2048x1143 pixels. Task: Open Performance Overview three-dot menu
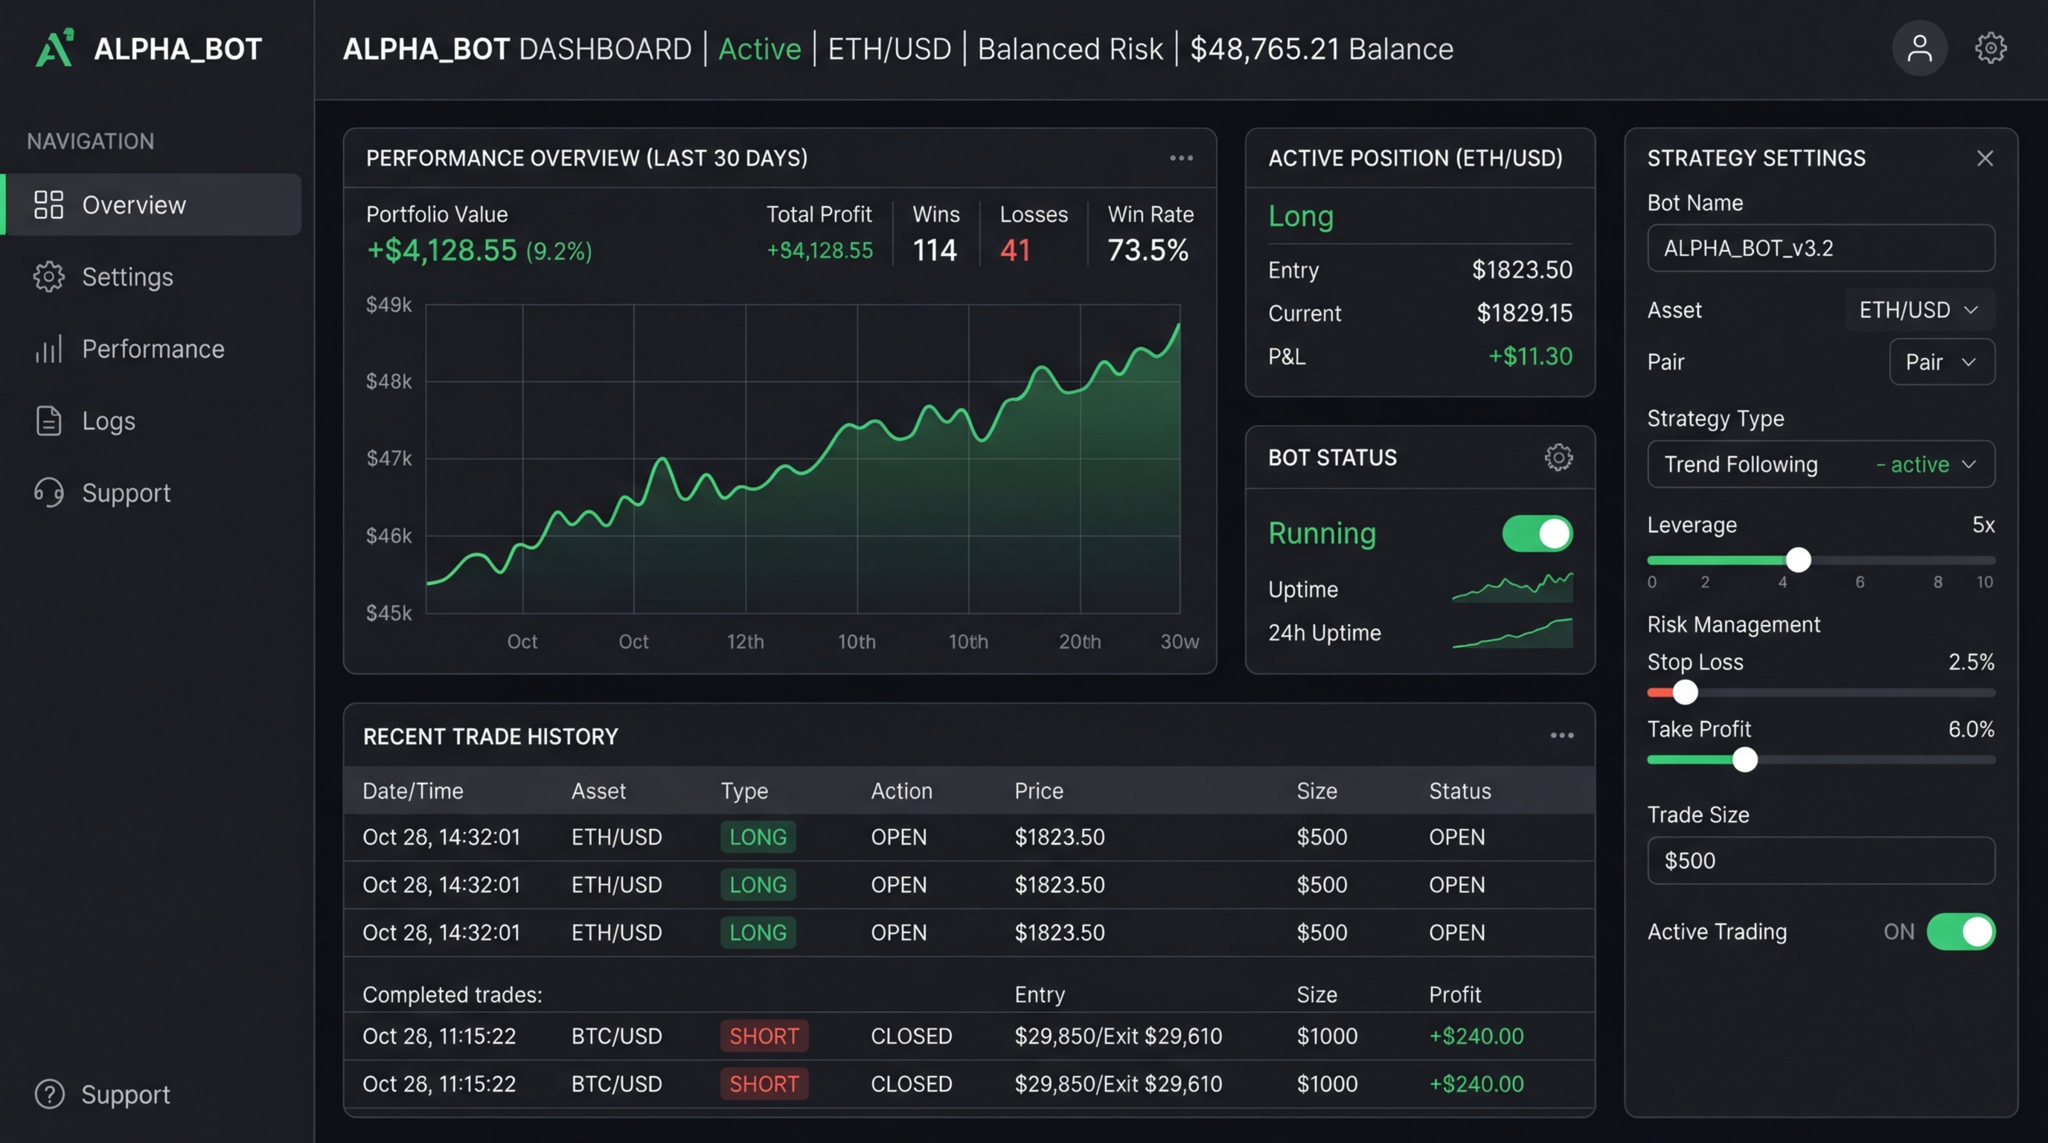coord(1181,158)
